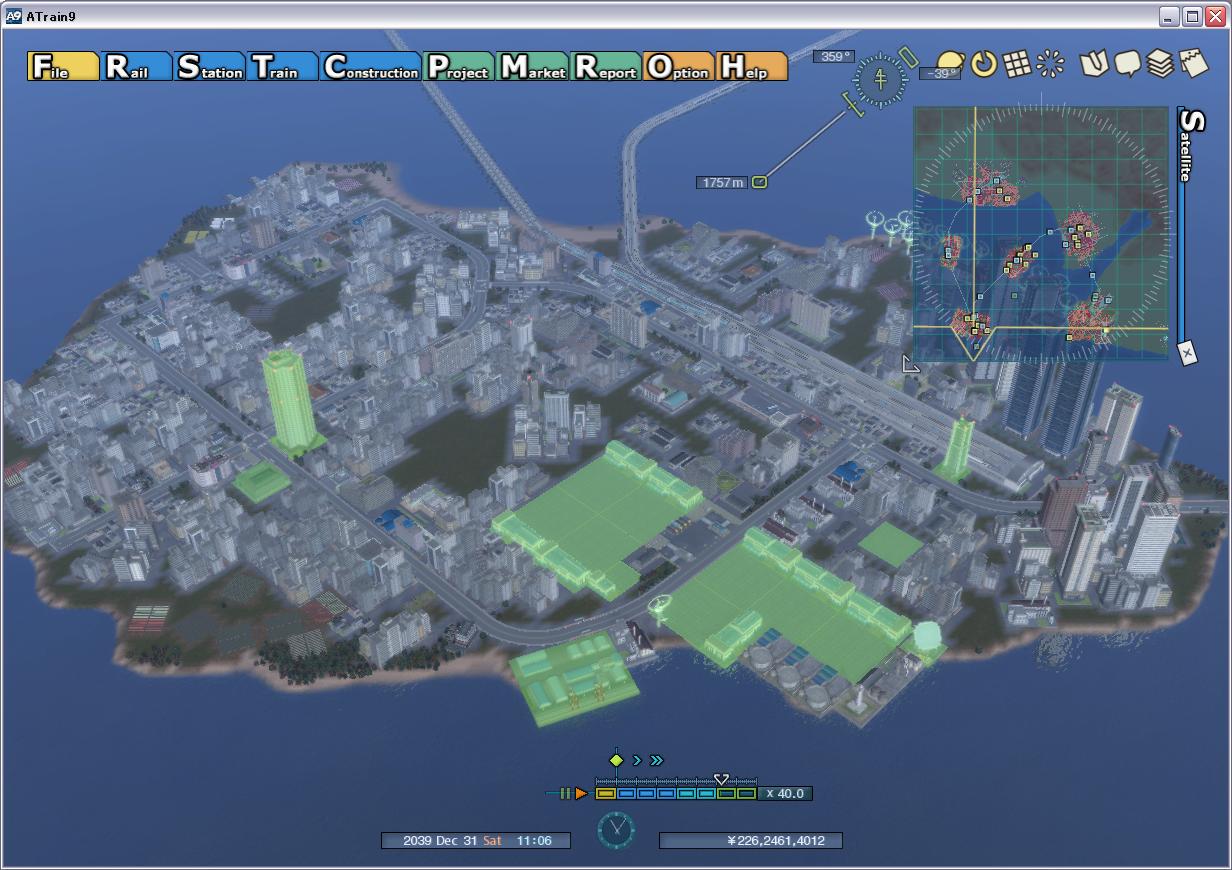The height and width of the screenshot is (870, 1232).
Task: Click the green diamond time marker
Action: coord(616,760)
